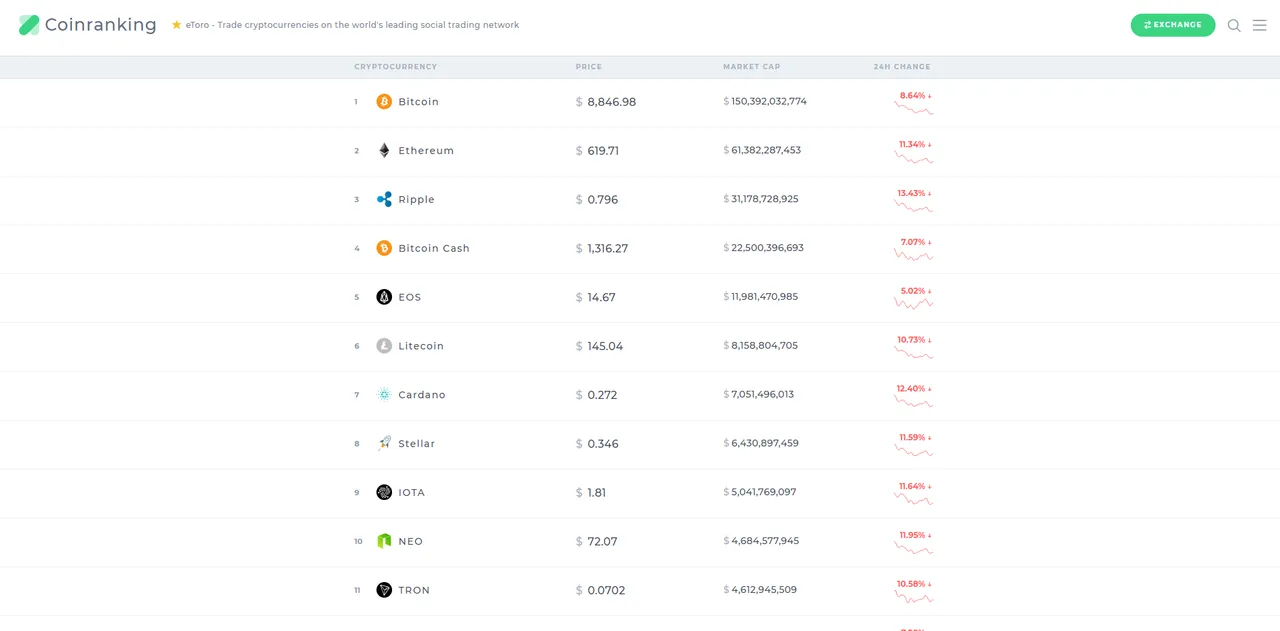Click the IOTA coin icon
The image size is (1280, 631).
pyautogui.click(x=384, y=492)
